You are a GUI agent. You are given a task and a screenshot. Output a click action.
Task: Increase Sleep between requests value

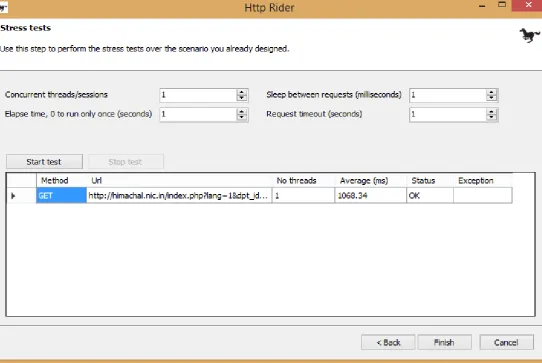pyautogui.click(x=492, y=92)
